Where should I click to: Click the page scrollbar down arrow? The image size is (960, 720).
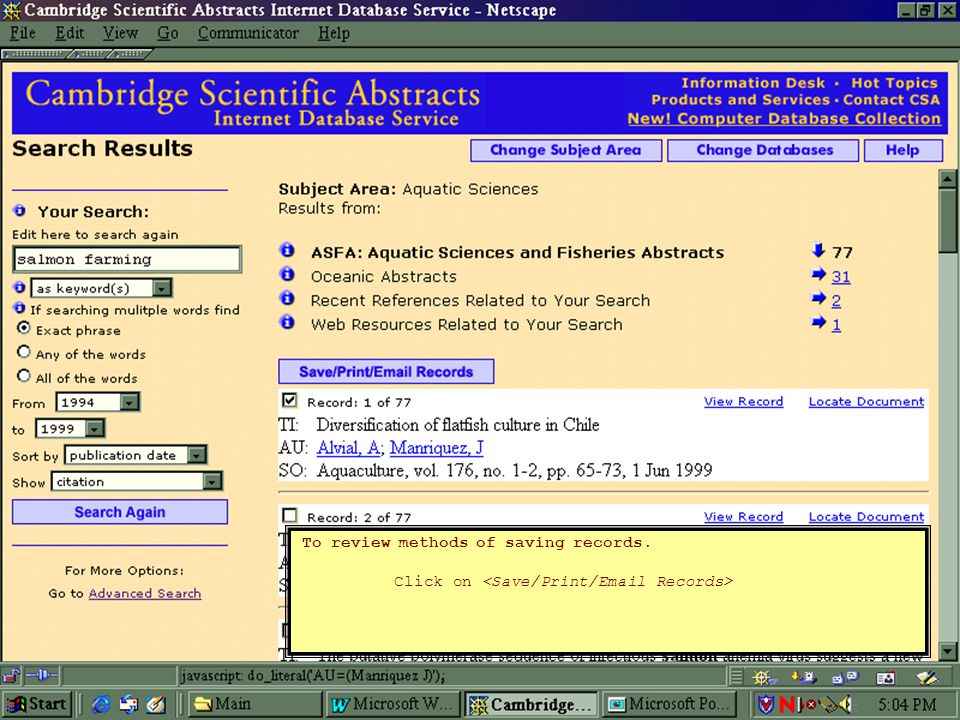pos(948,651)
